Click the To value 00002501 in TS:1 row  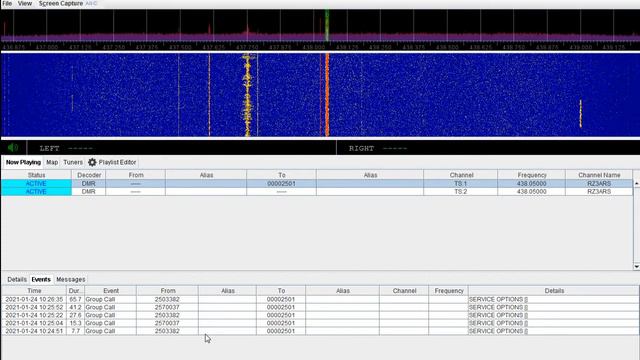pyautogui.click(x=281, y=184)
